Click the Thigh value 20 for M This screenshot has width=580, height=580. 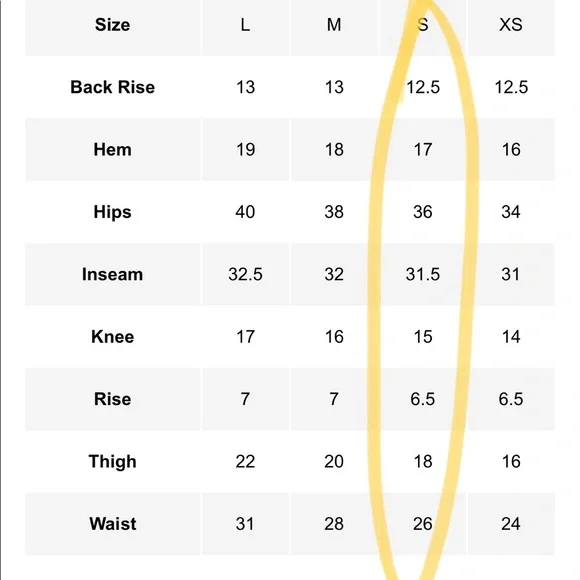(x=334, y=462)
